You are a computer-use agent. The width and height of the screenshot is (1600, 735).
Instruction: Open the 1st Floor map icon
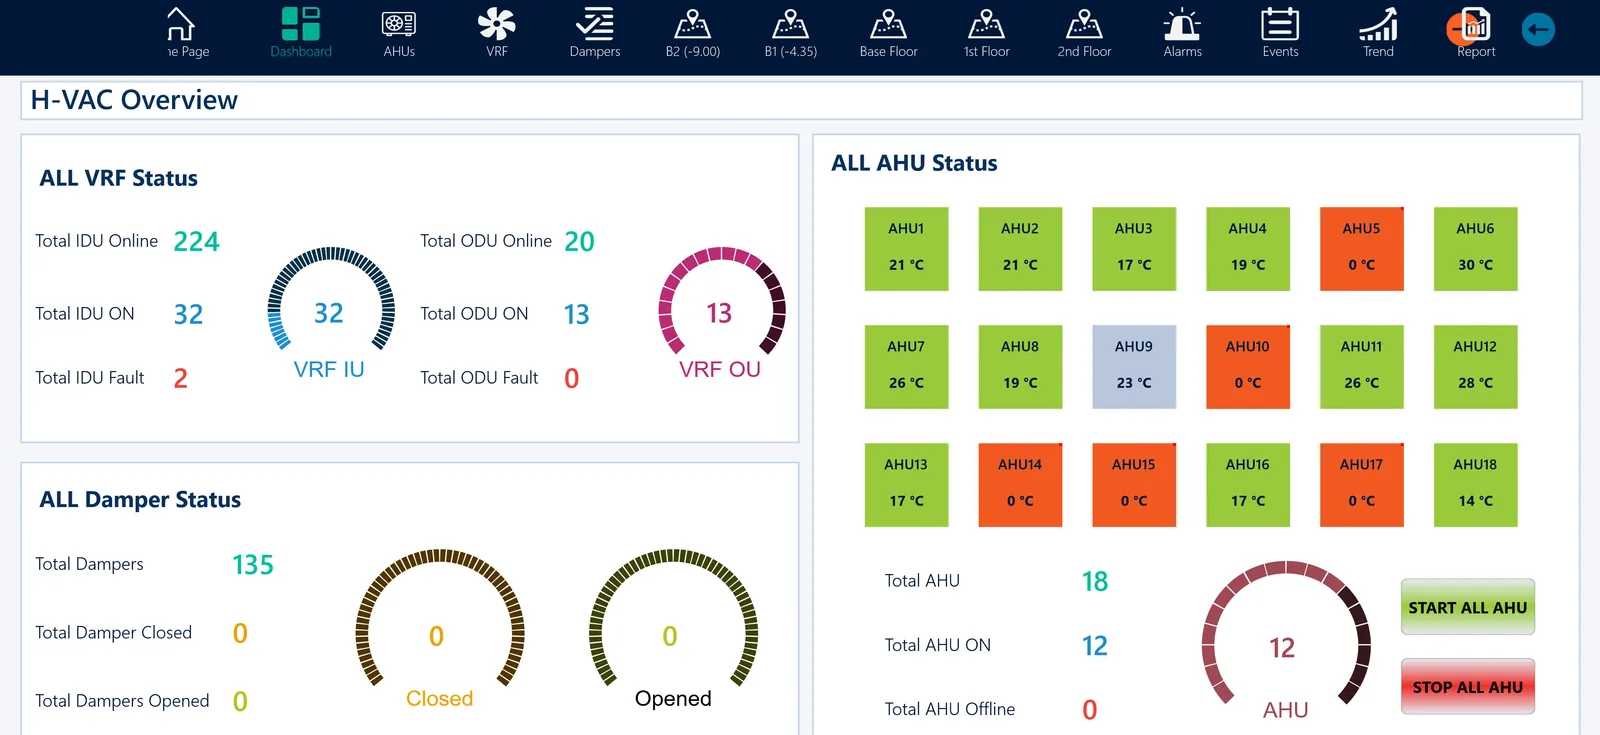pyautogui.click(x=987, y=24)
